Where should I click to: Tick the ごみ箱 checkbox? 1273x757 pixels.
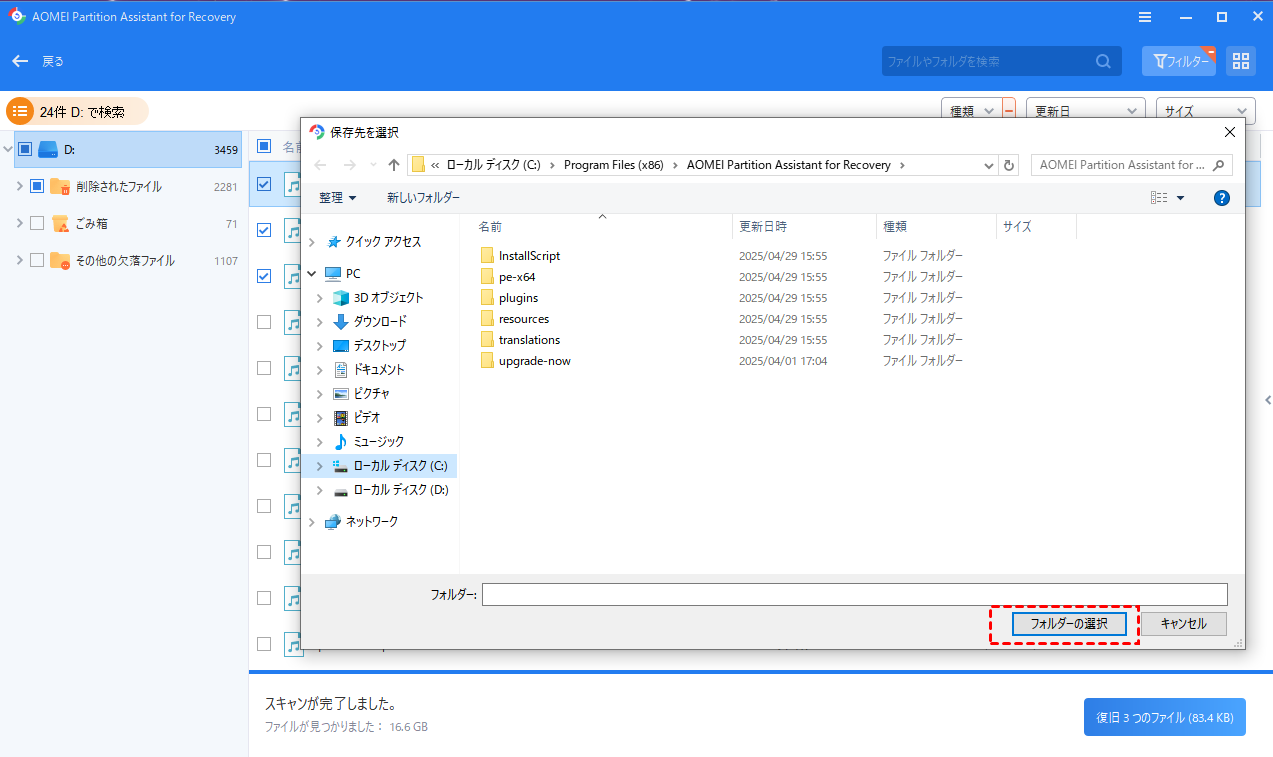pyautogui.click(x=37, y=223)
